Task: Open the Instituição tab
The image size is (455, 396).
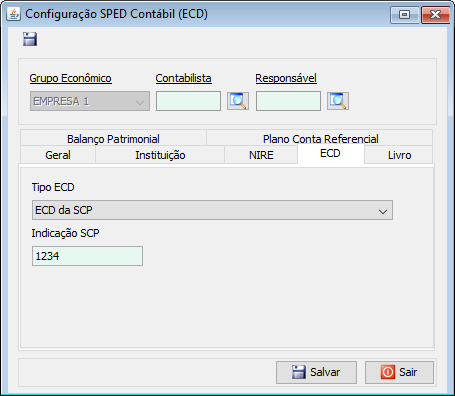Action: [160, 155]
